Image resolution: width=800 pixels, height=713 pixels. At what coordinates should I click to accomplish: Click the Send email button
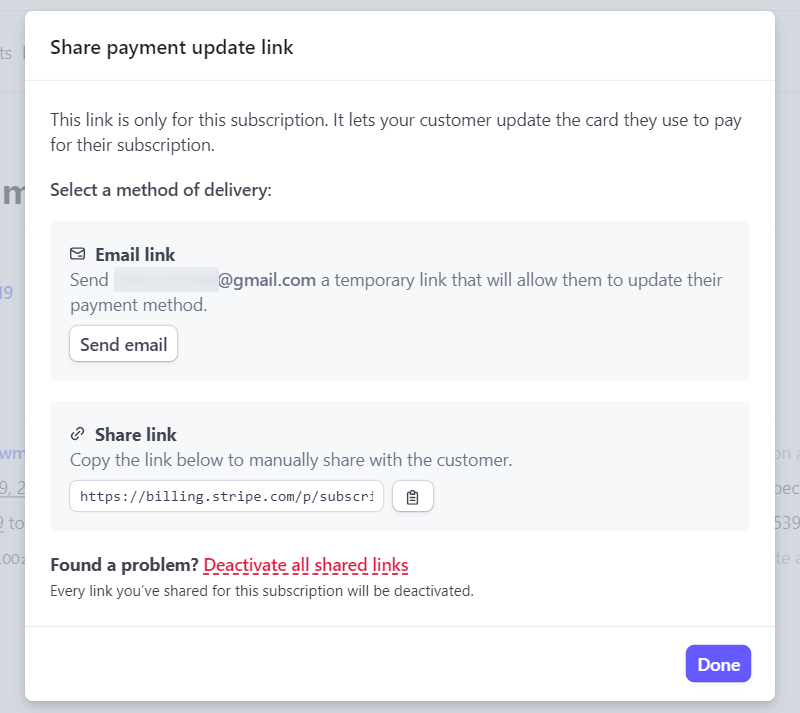123,344
